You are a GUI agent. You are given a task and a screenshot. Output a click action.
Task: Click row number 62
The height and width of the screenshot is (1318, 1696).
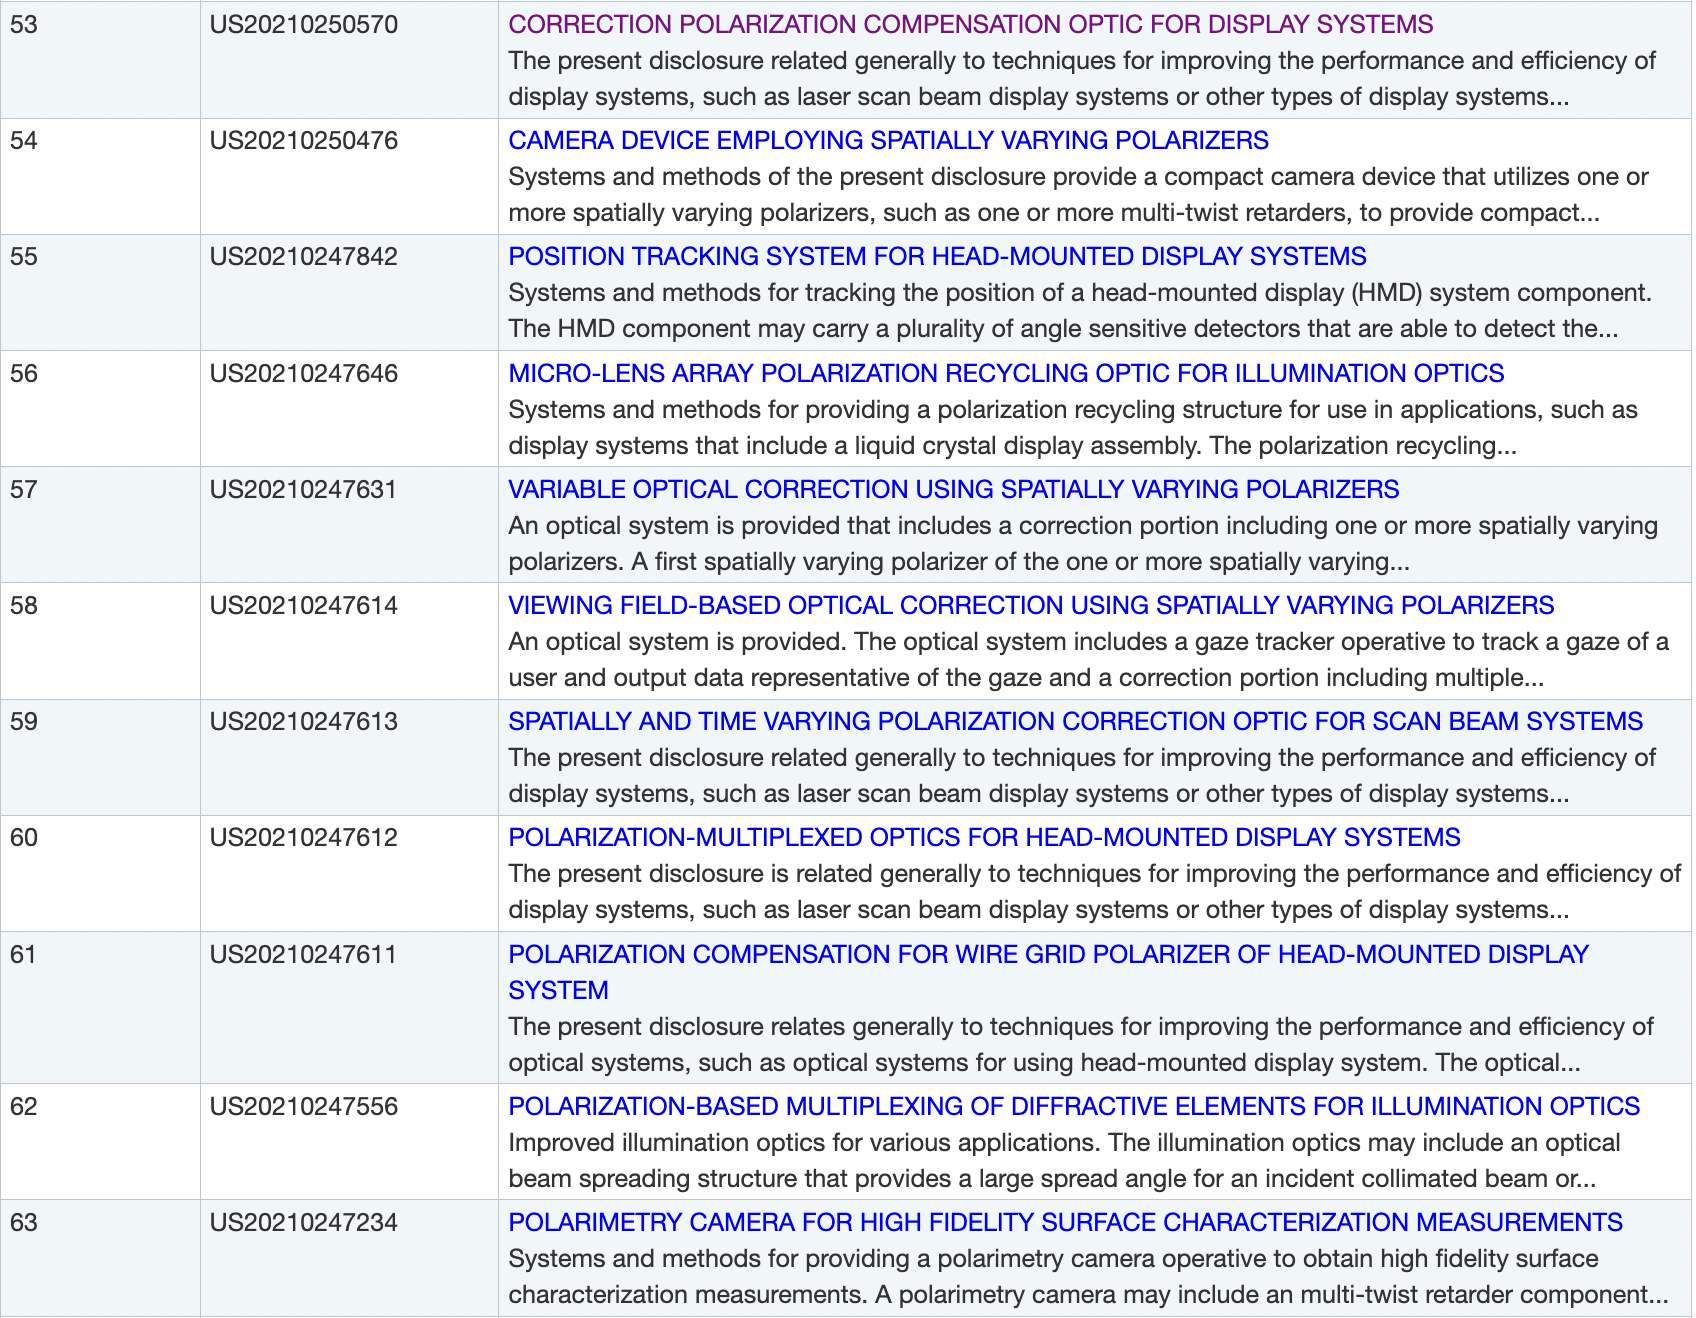coord(24,1106)
